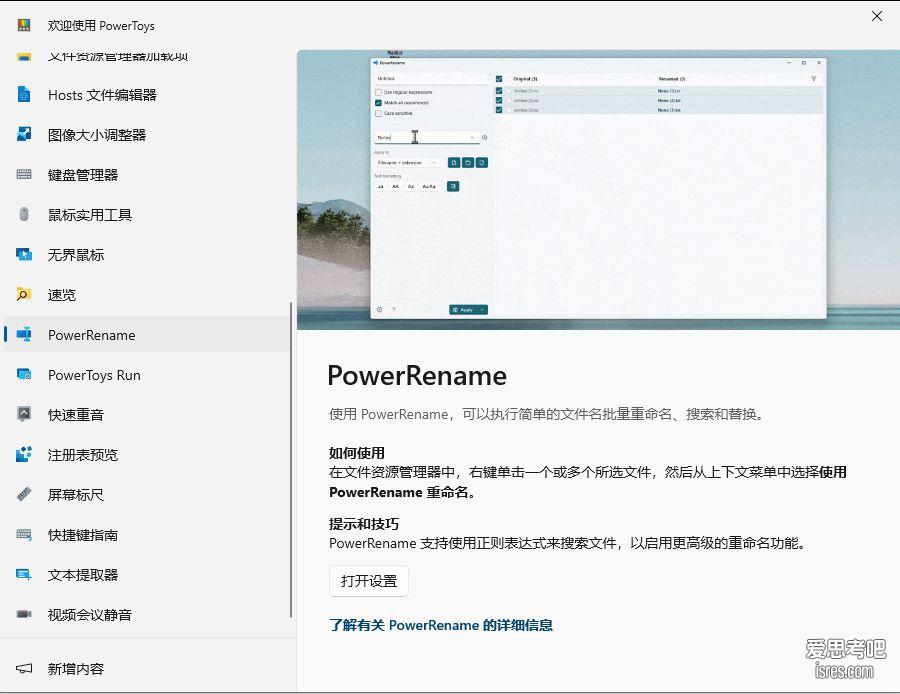The height and width of the screenshot is (694, 900).
Task: Click the Quick Accent icon
Action: (24, 414)
